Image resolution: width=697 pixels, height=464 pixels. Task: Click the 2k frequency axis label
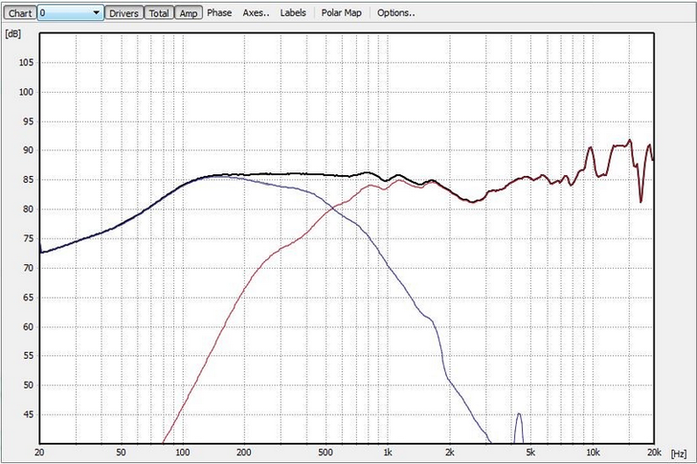[x=450, y=452]
